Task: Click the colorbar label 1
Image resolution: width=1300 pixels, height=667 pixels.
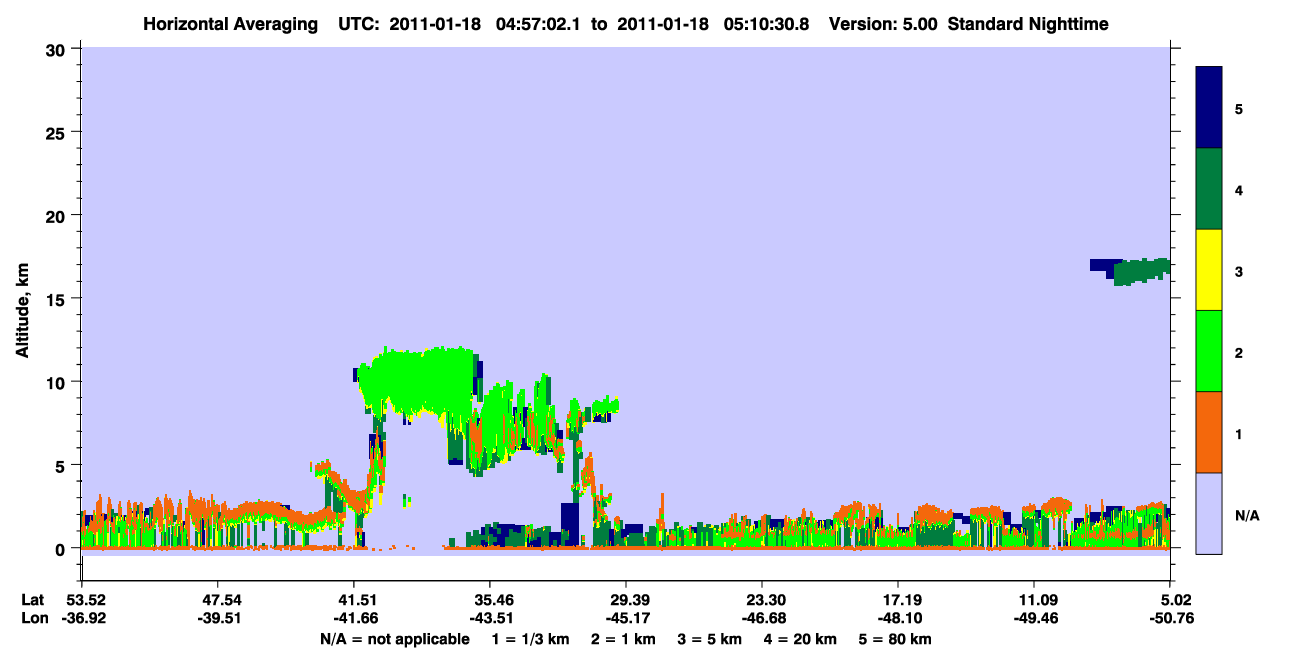Action: click(x=1239, y=433)
